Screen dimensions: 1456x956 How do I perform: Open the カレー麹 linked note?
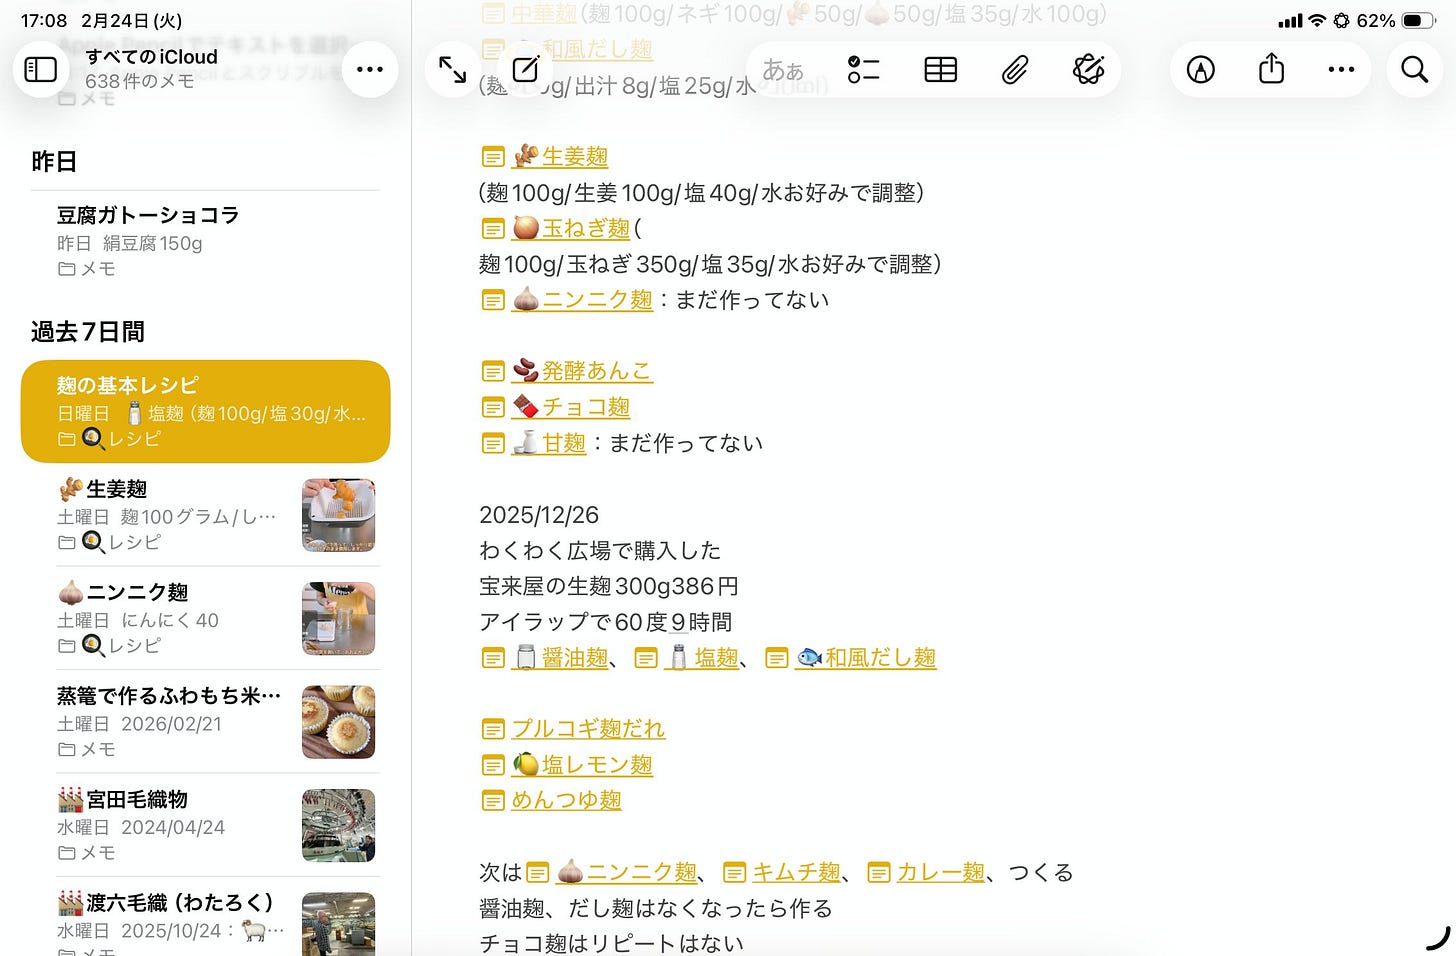[940, 873]
